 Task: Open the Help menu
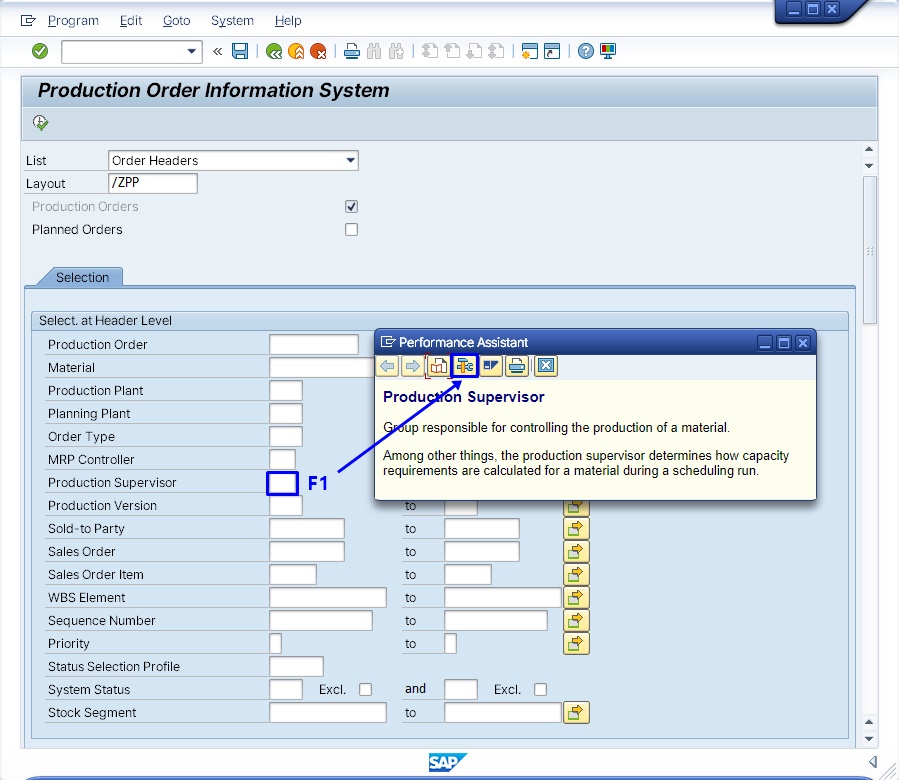[x=288, y=21]
